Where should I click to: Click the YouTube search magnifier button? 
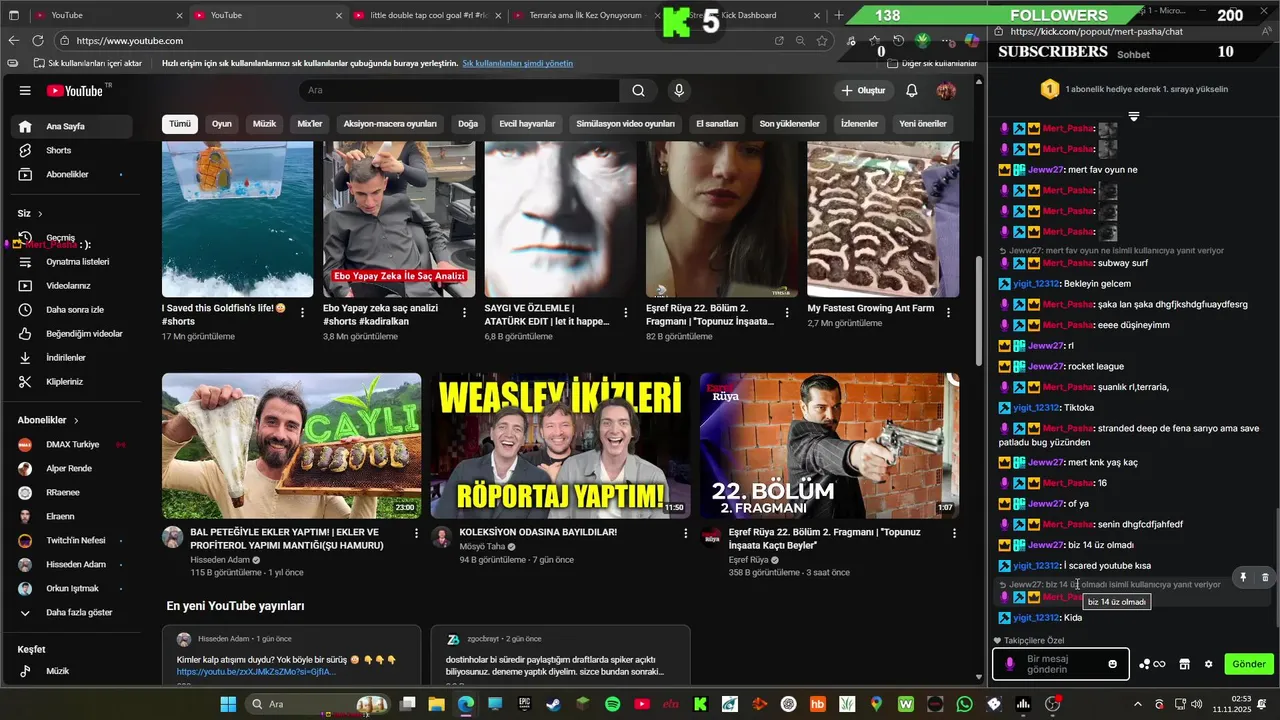[x=638, y=91]
